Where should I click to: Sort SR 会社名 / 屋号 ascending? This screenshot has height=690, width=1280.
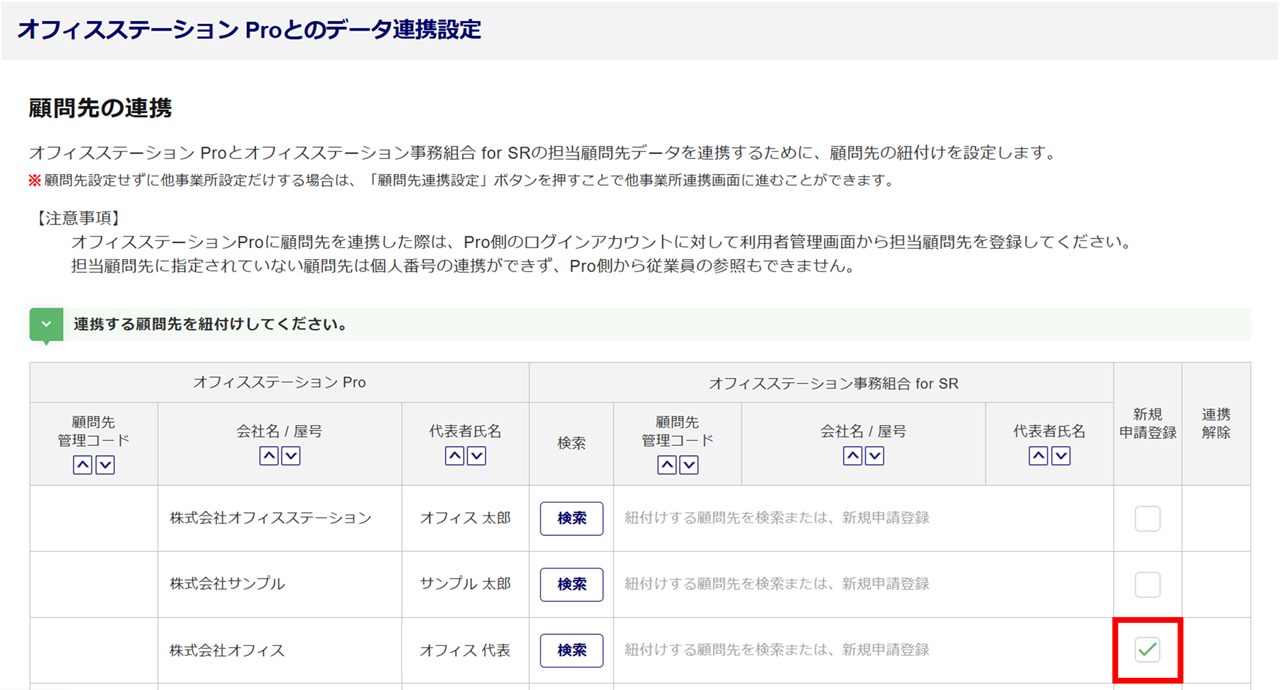(852, 456)
